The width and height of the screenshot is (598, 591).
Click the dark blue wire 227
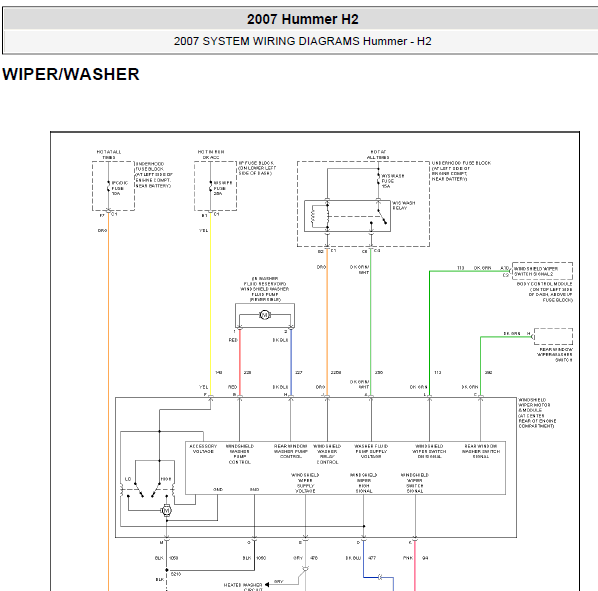[291, 362]
